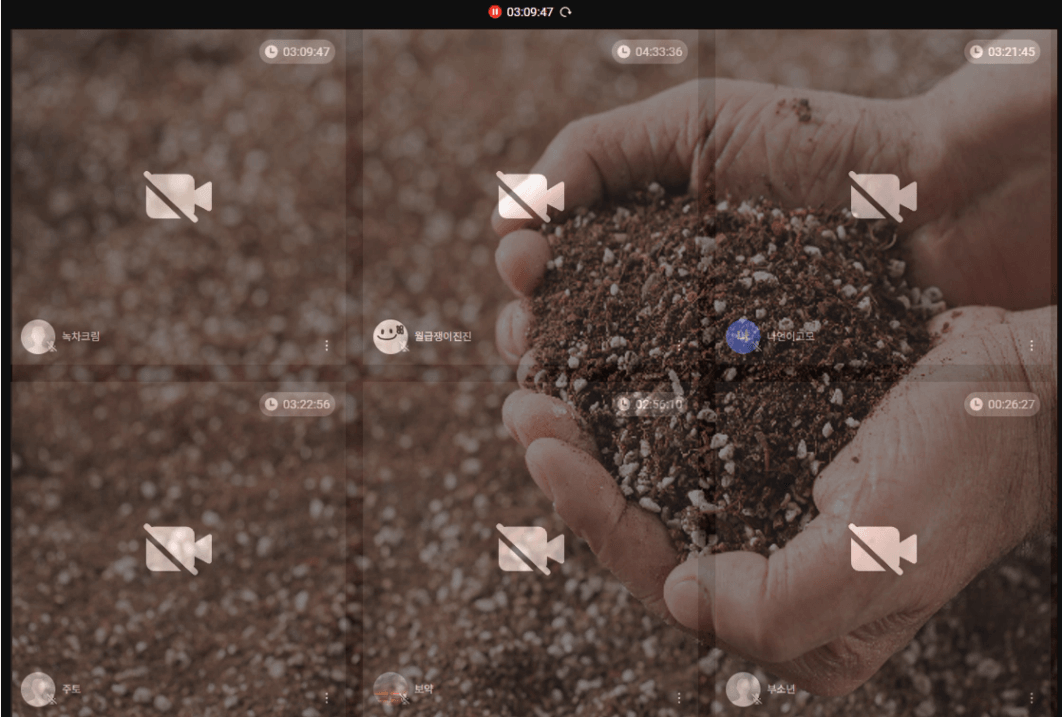Click the username 월급쟁이진진
The height and width of the screenshot is (717, 1062).
pos(442,336)
